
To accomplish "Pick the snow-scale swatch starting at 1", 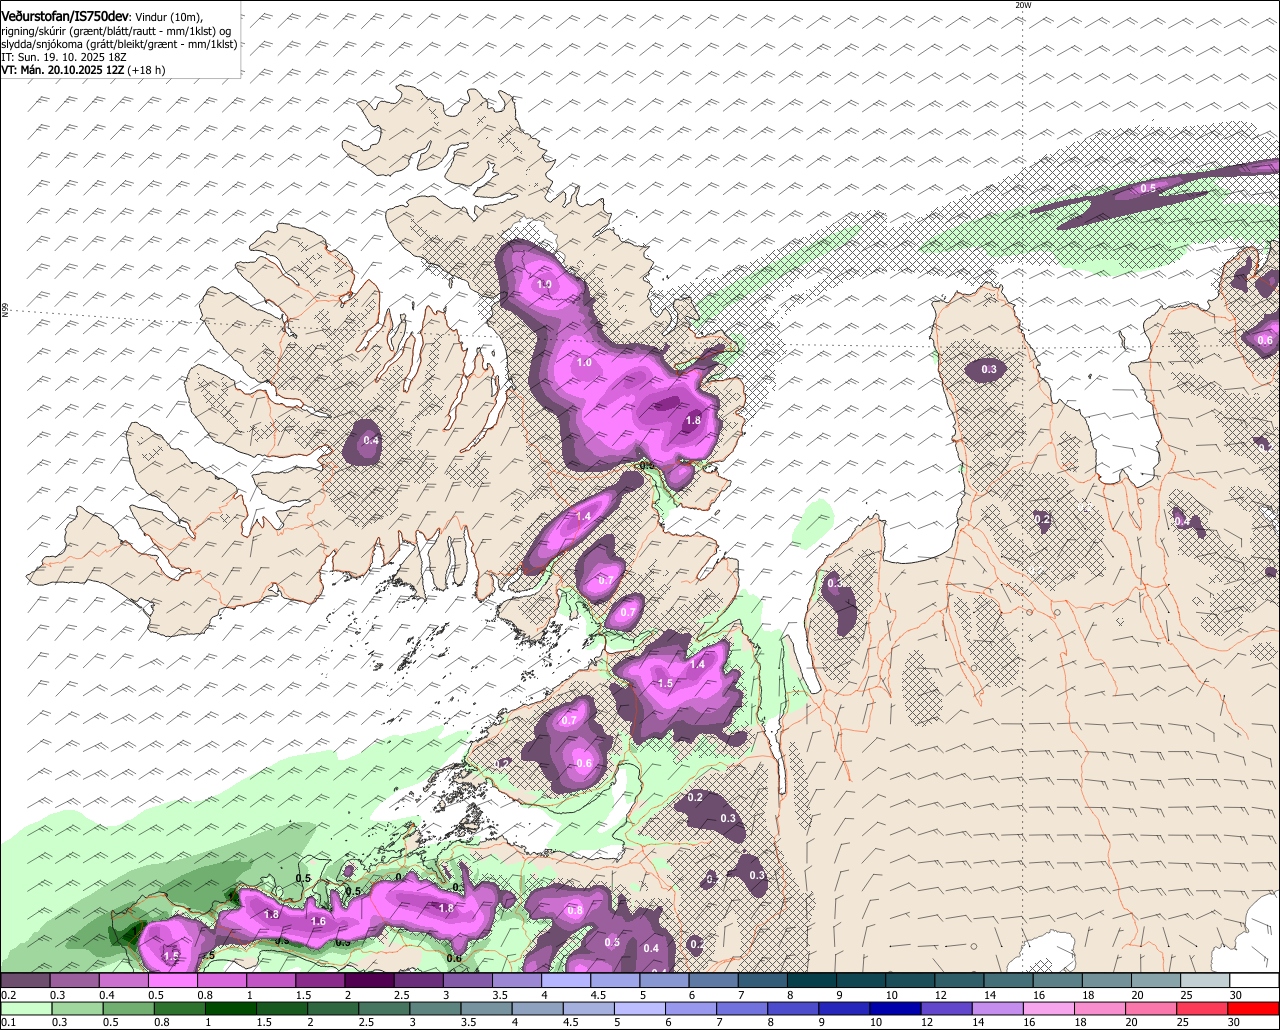I will point(271,981).
